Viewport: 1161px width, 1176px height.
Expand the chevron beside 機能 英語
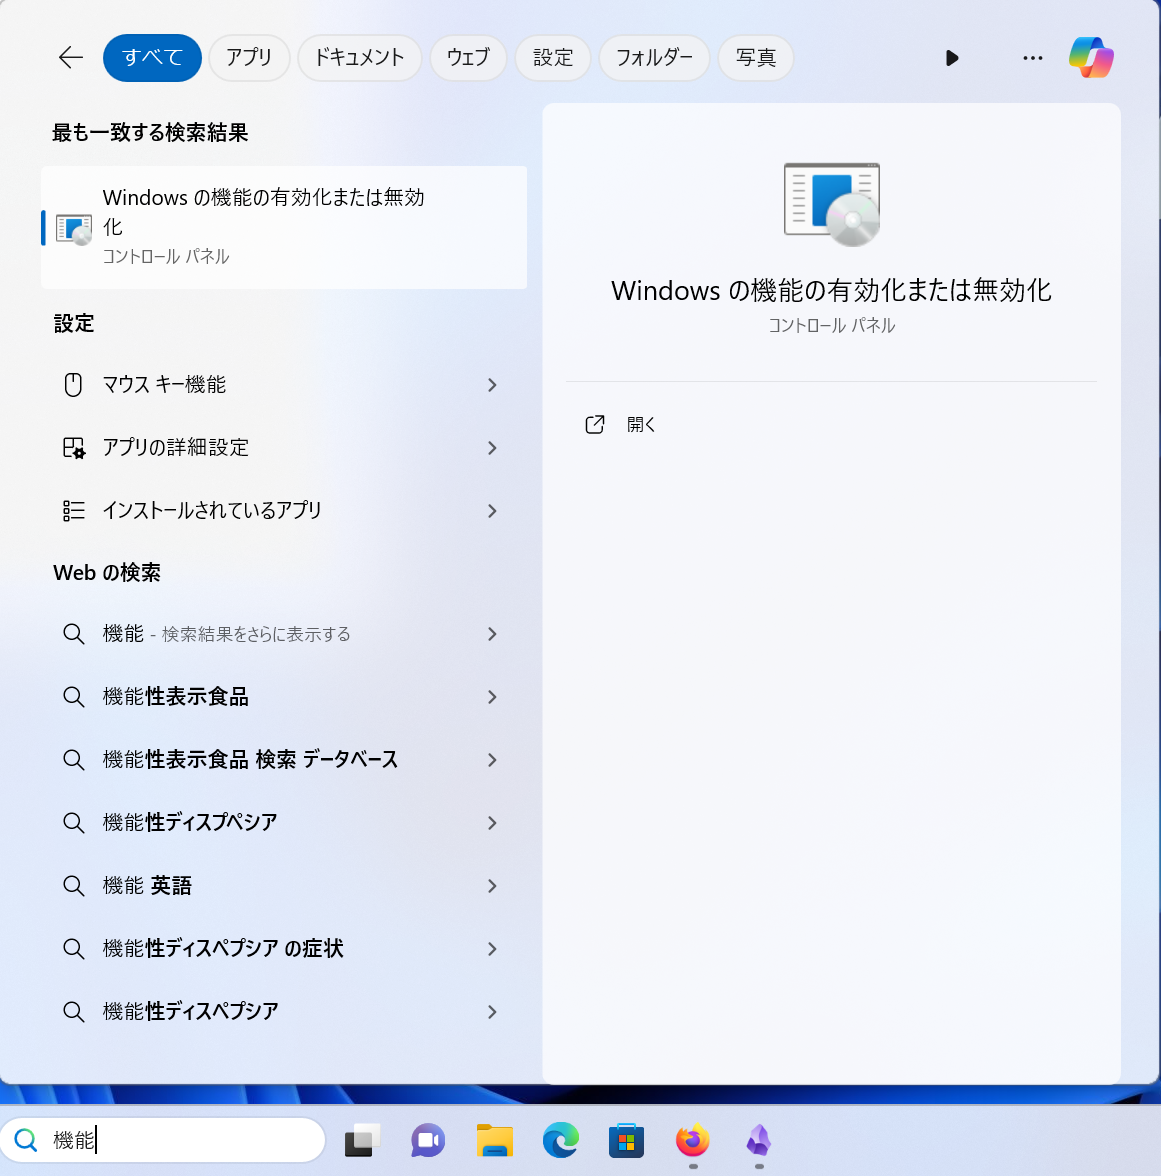492,886
